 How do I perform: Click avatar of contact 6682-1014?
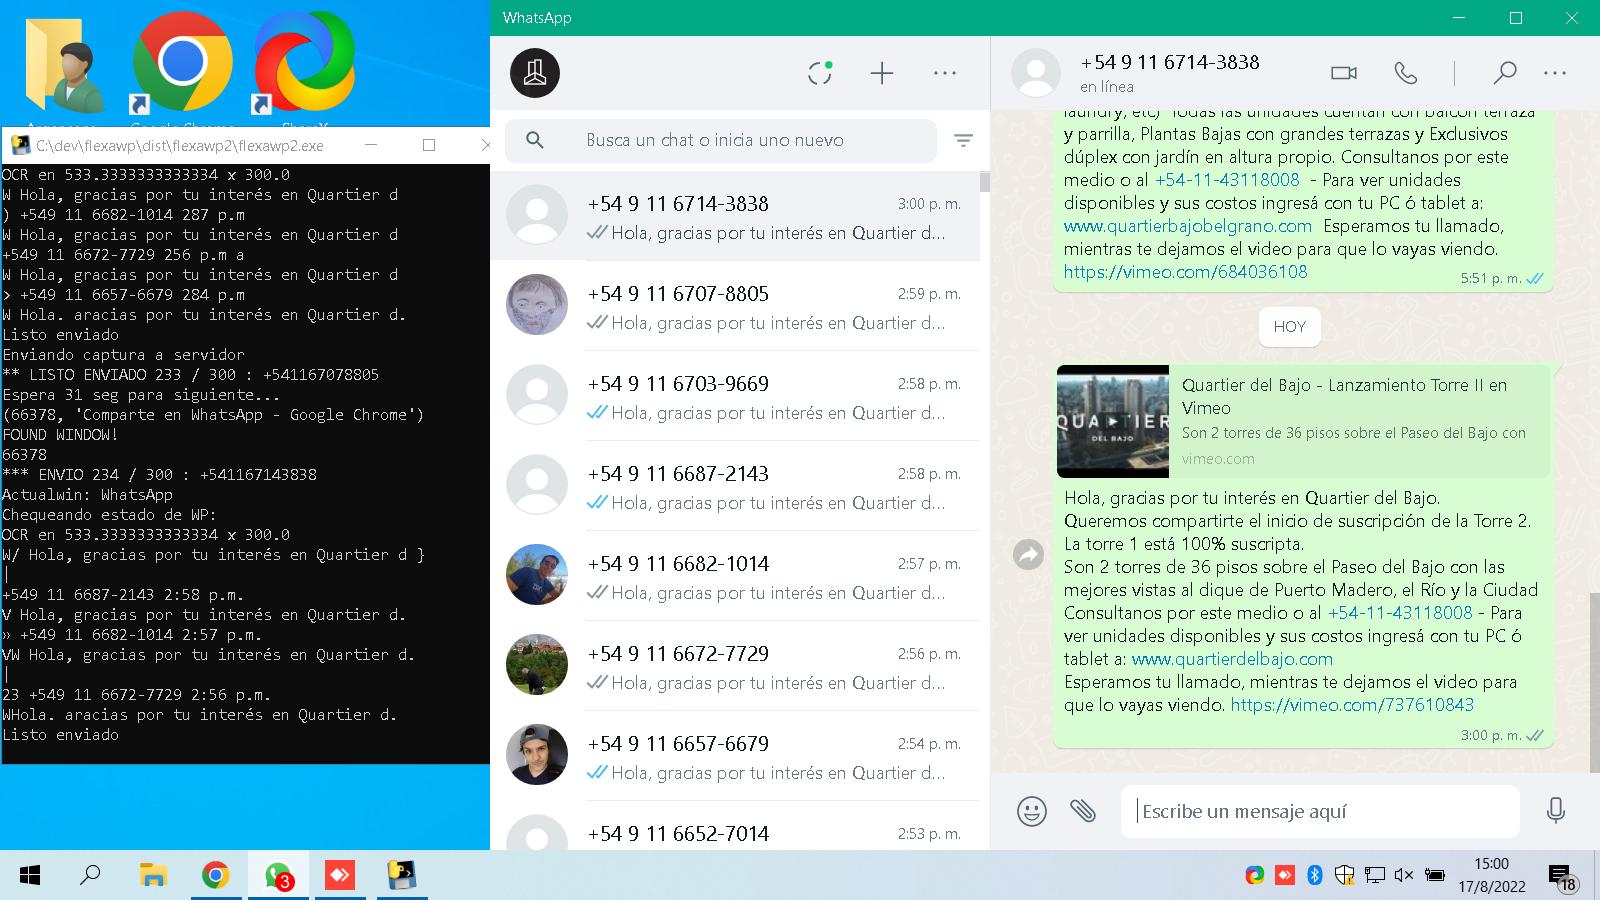click(x=537, y=574)
